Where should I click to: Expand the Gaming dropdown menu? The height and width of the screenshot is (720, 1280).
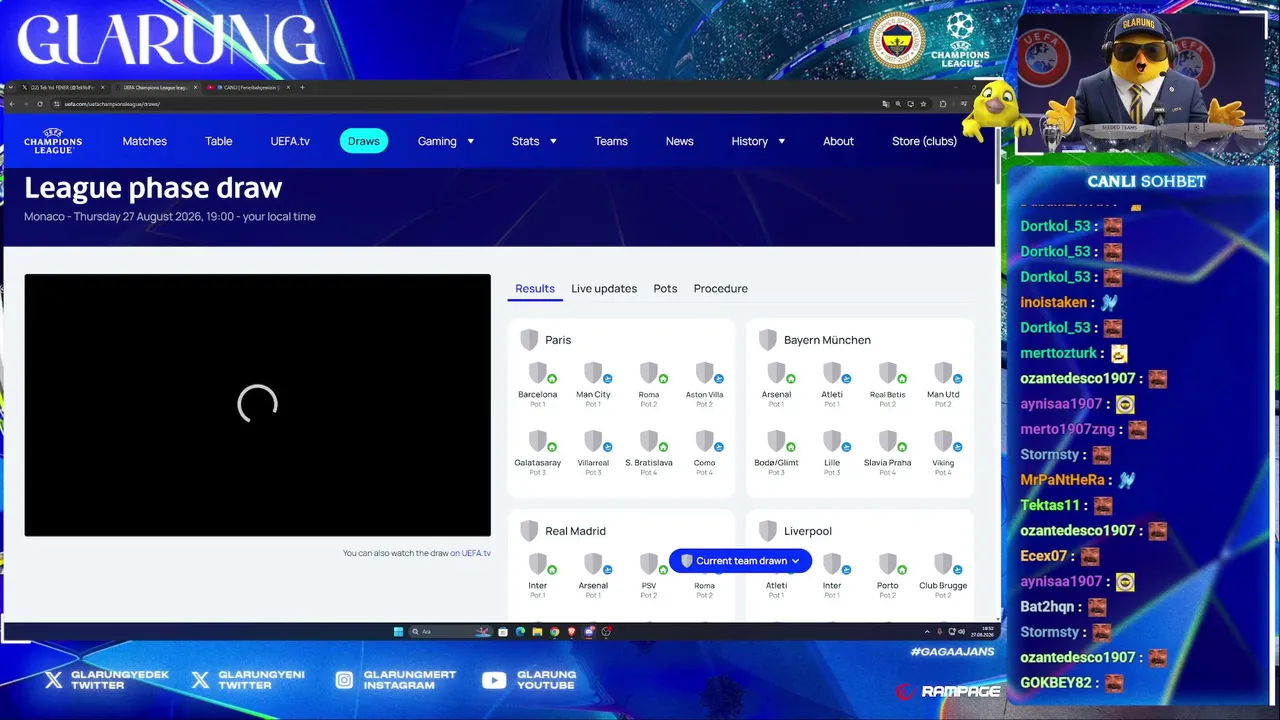coord(446,141)
